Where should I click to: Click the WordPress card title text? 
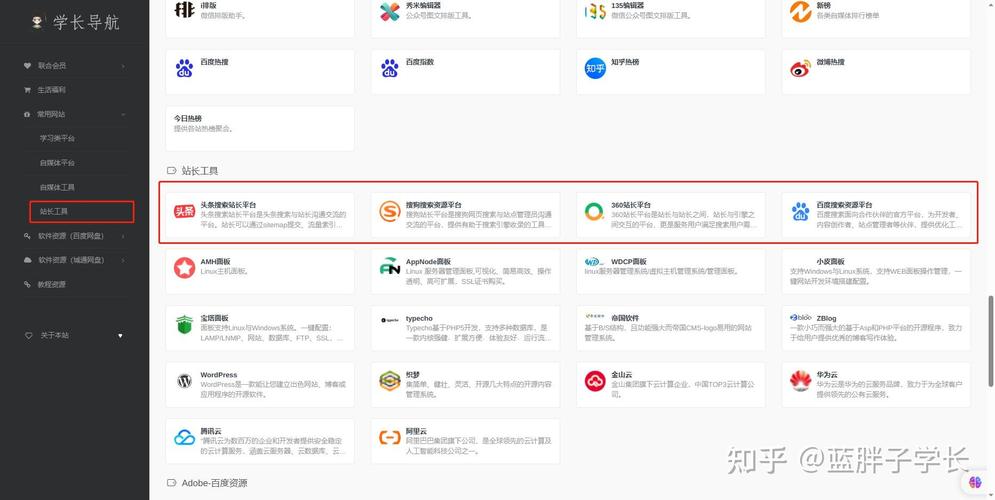coord(219,375)
